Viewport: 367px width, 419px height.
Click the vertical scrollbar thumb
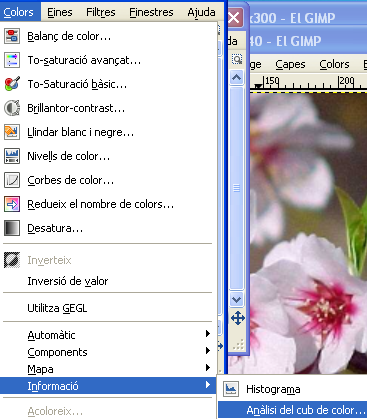tap(237, 188)
